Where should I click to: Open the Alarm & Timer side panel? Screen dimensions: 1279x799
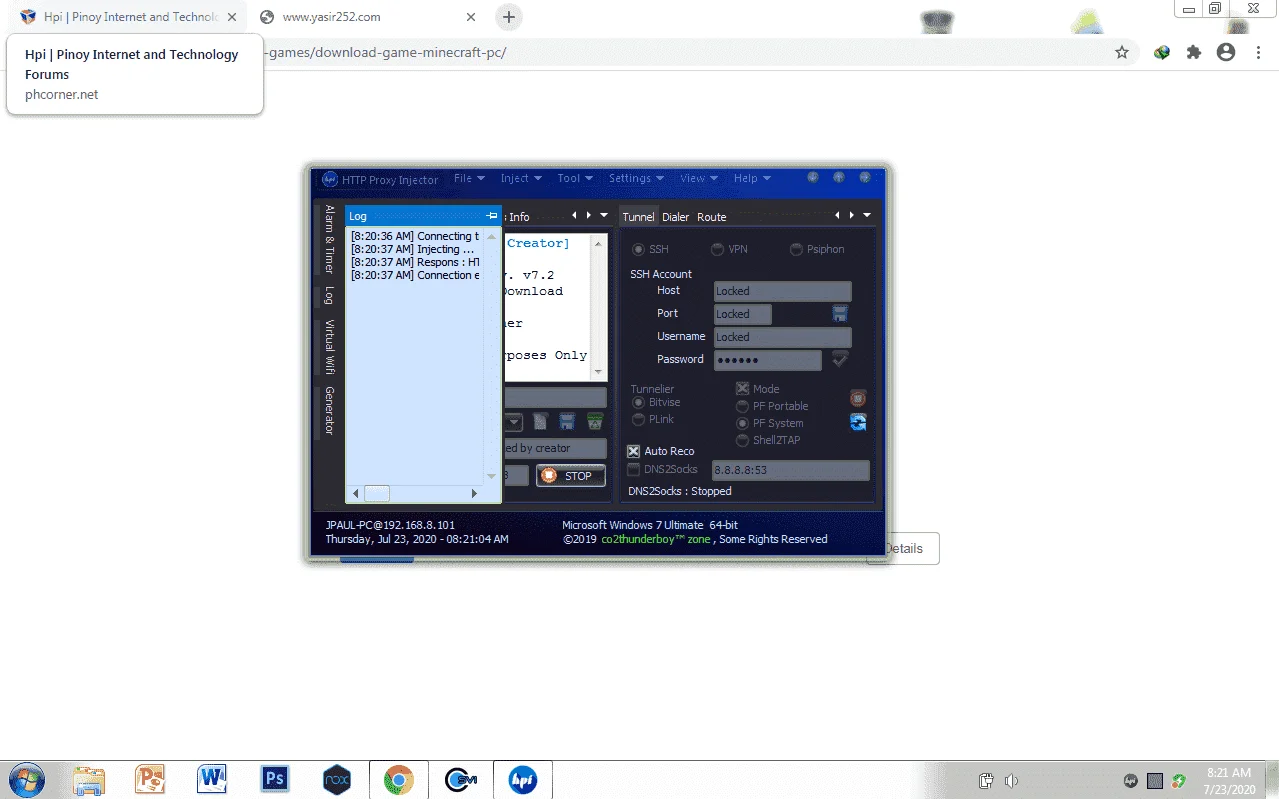point(329,239)
